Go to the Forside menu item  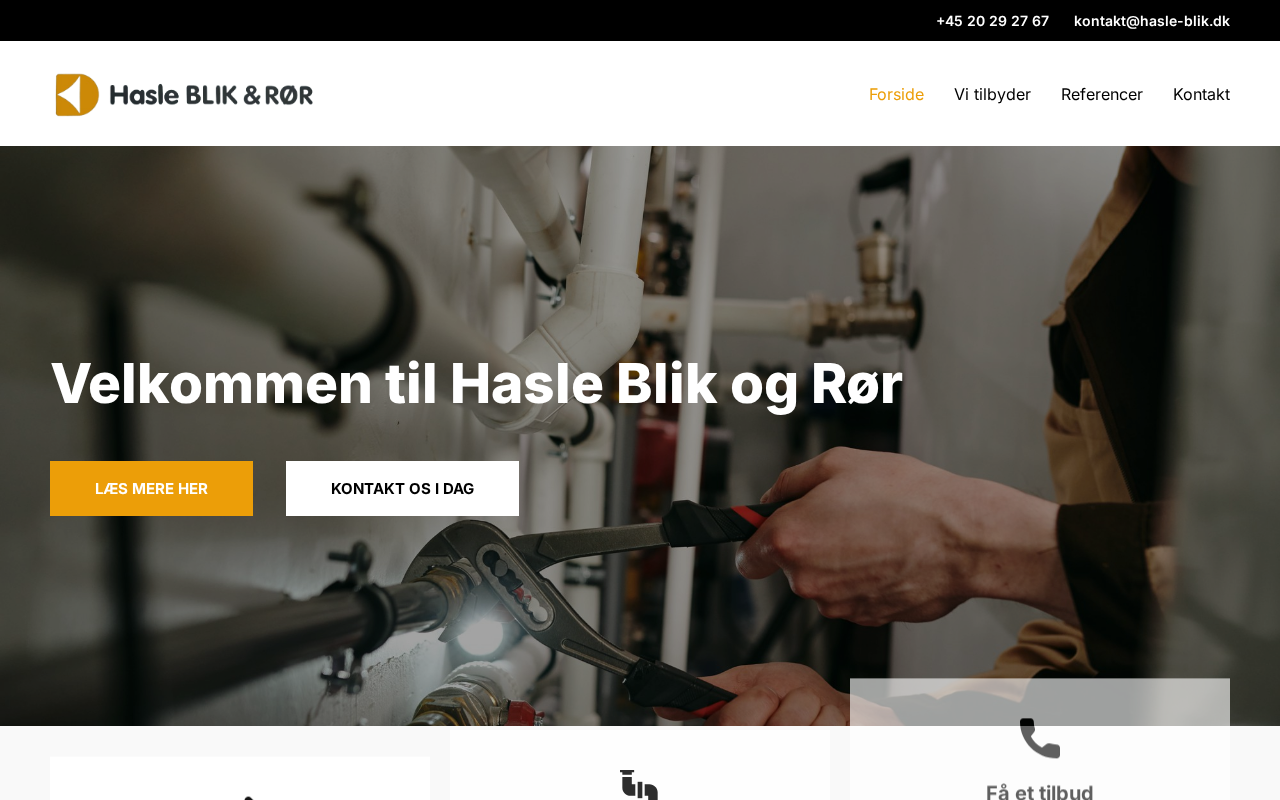(x=896, y=94)
